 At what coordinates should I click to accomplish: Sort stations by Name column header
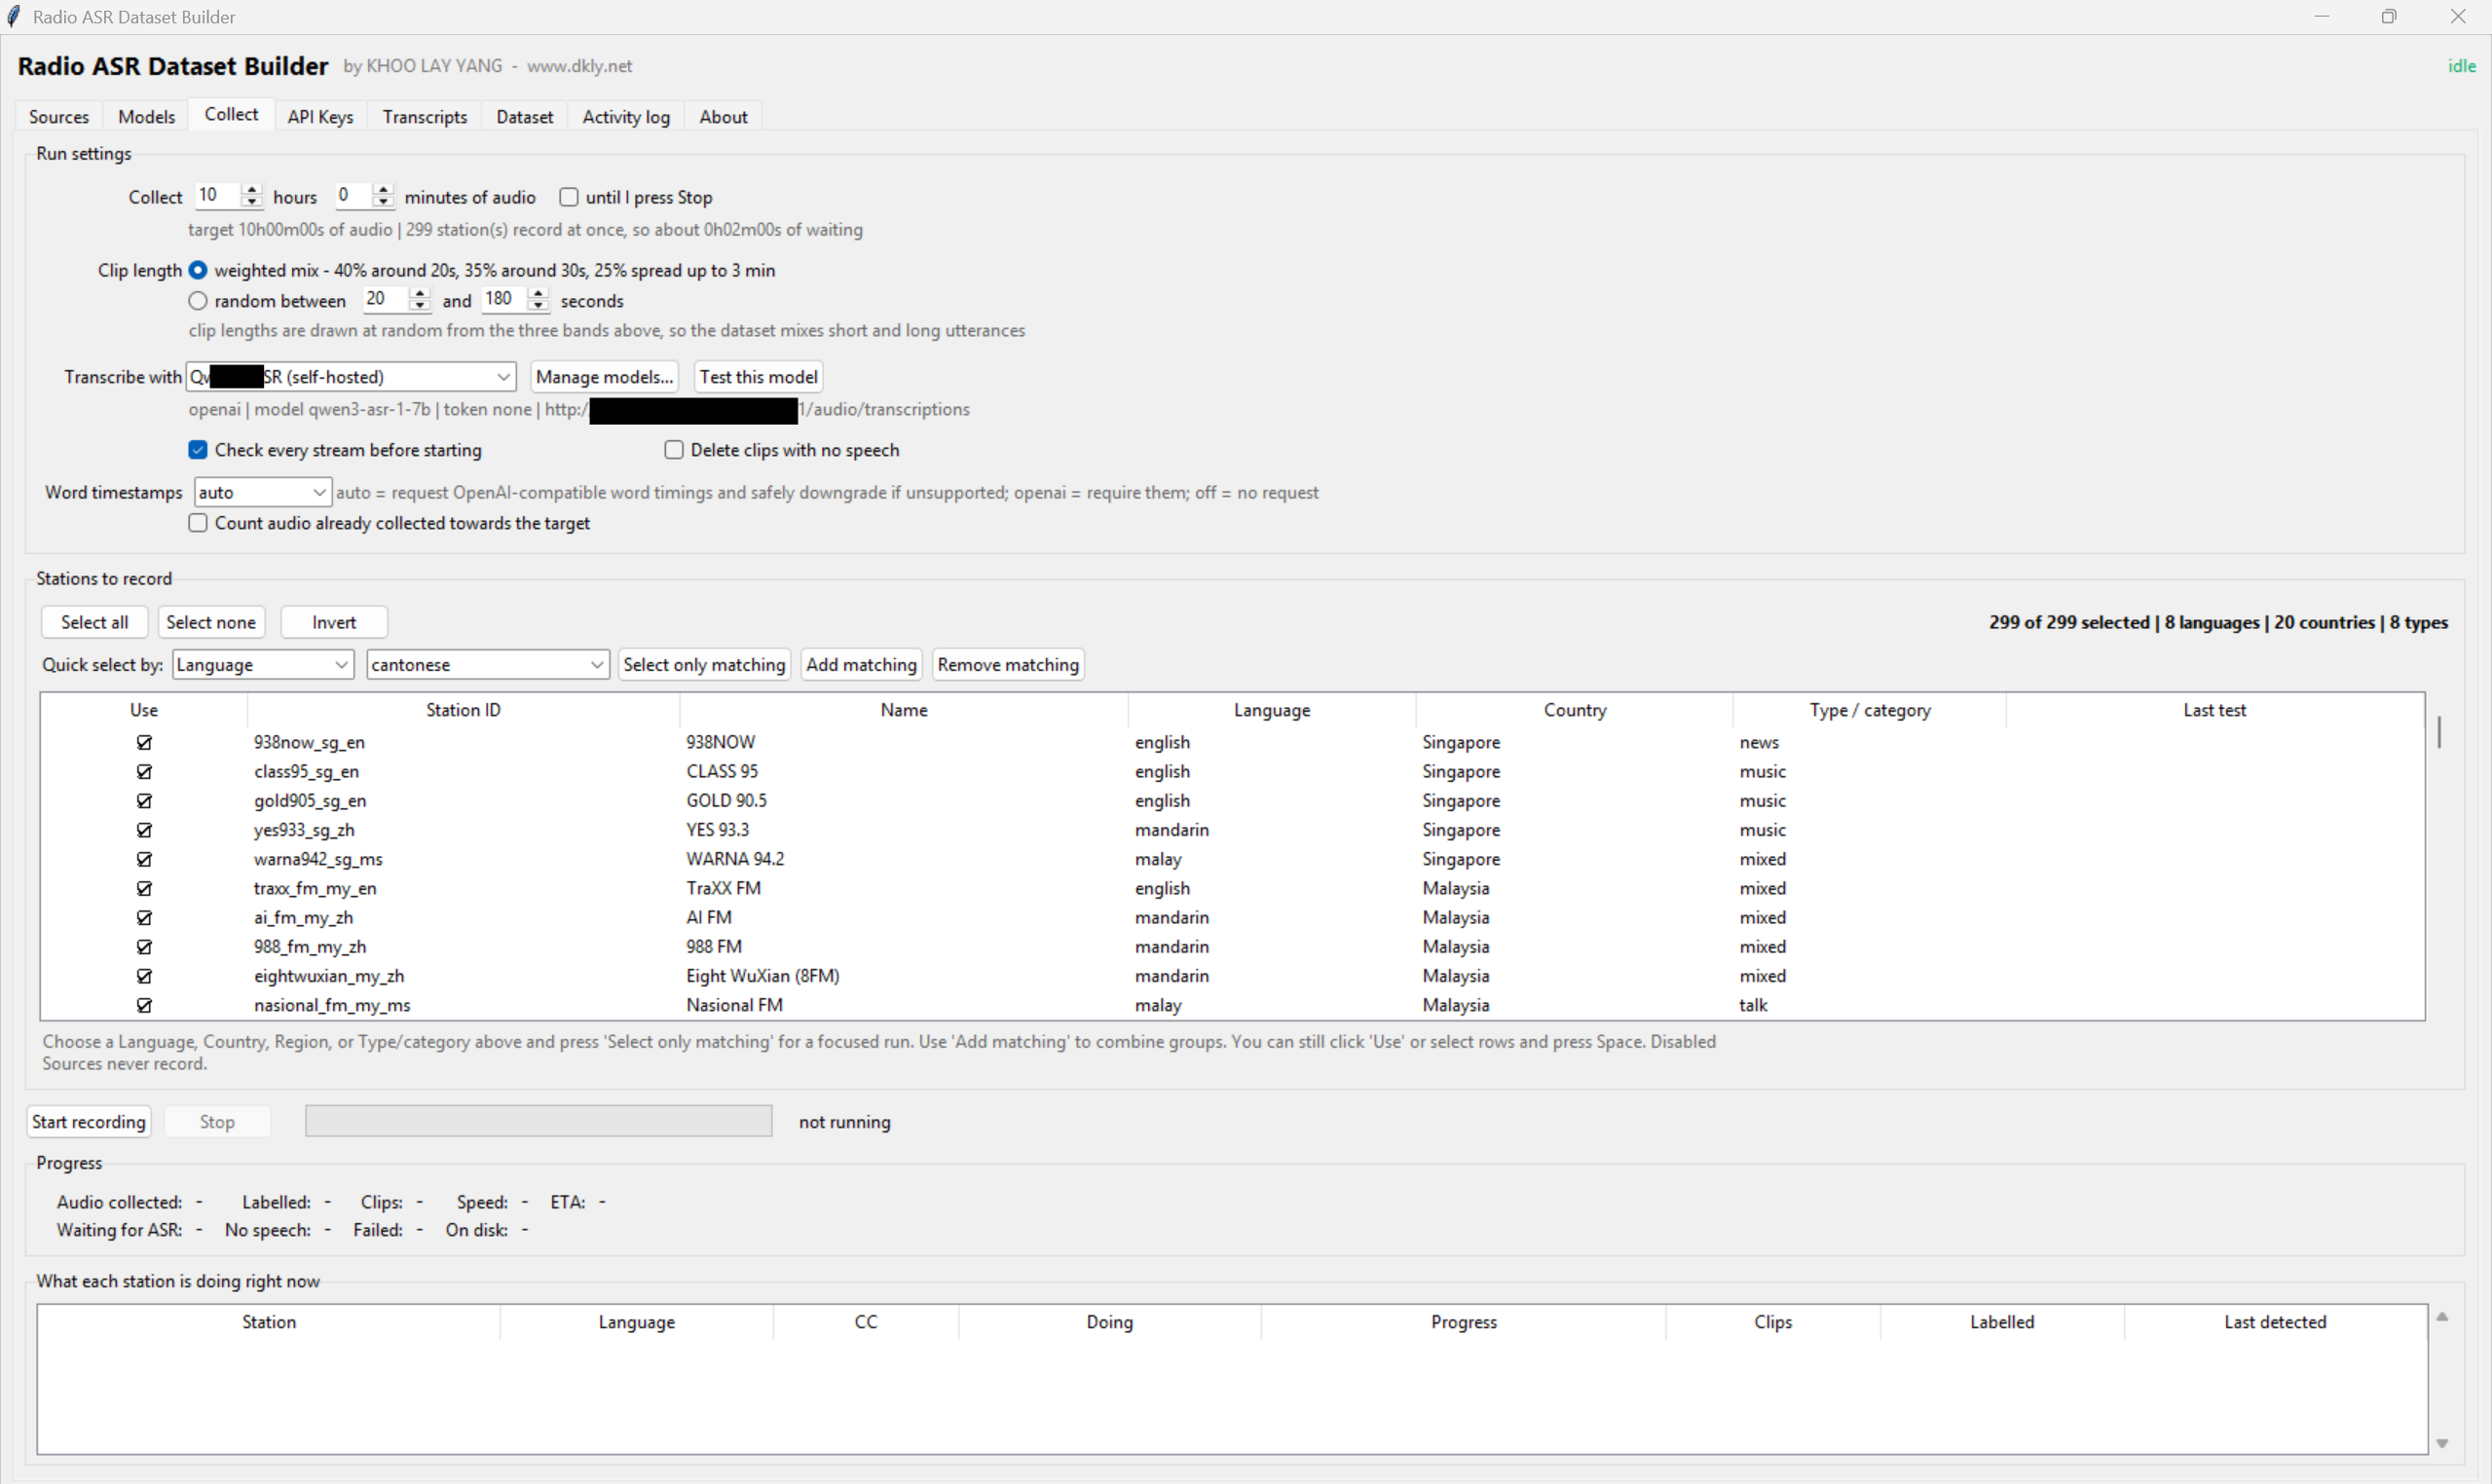[904, 710]
